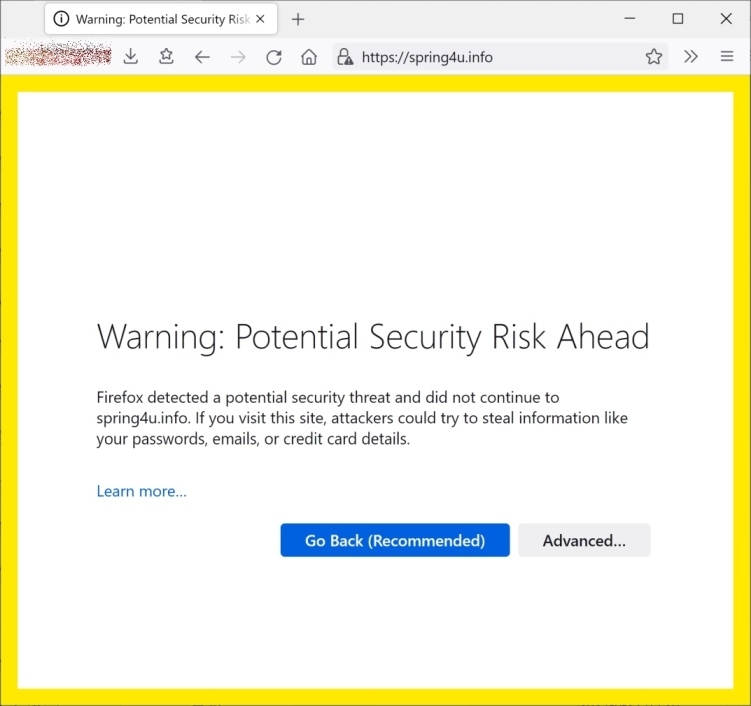Close the Warning: Potential Security Risk tab
This screenshot has height=706, width=751.
pyautogui.click(x=261, y=19)
